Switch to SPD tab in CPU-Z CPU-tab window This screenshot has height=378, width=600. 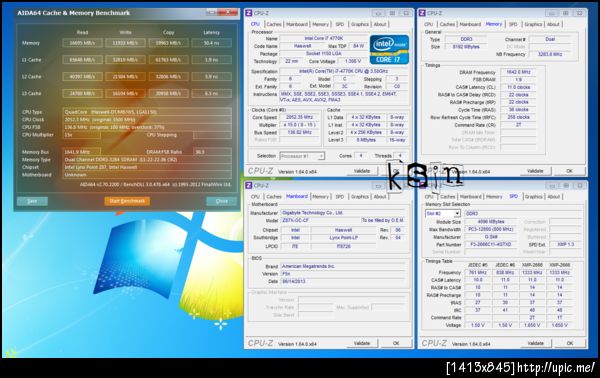[340, 24]
